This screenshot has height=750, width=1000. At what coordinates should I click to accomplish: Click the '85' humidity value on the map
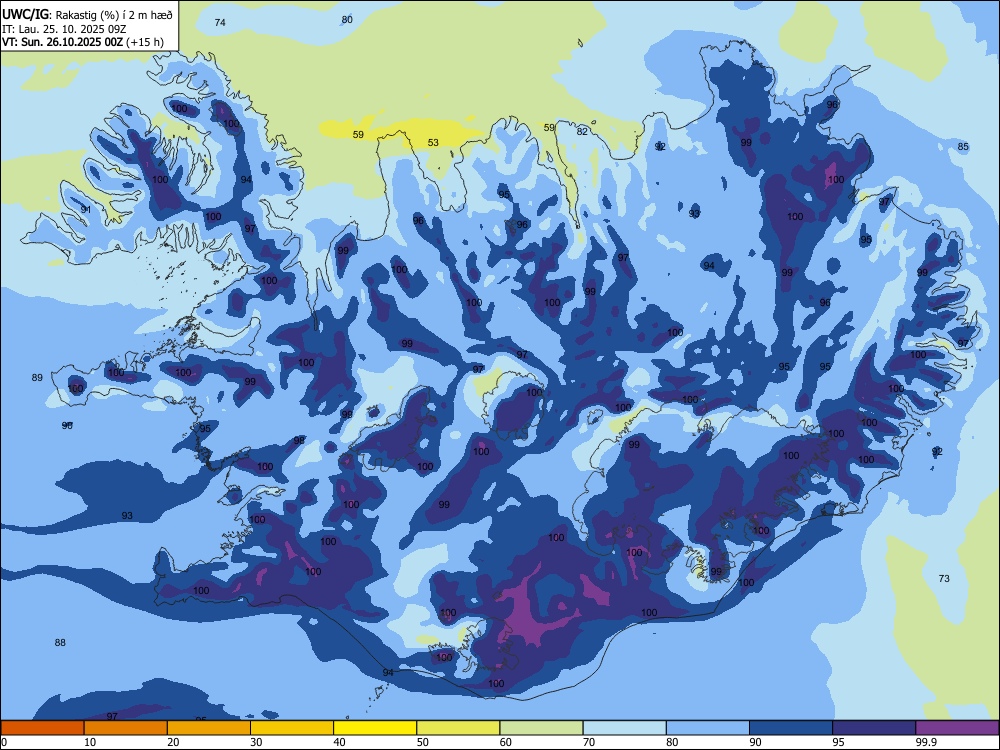pos(963,147)
